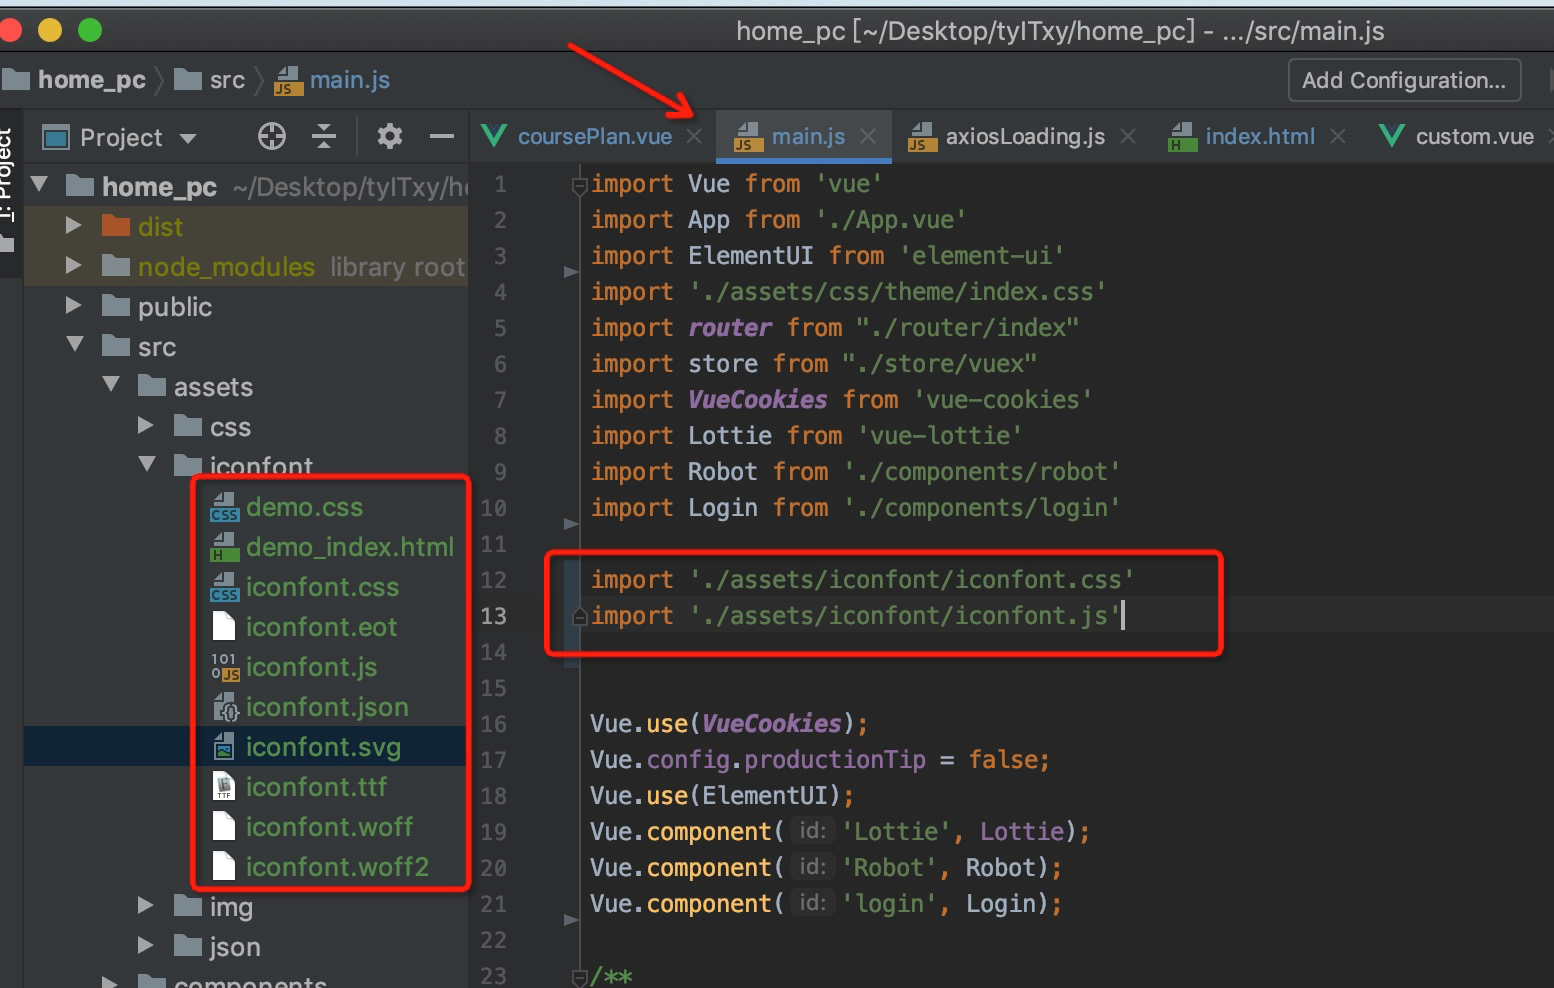The height and width of the screenshot is (988, 1554).
Task: Click the node_modules folder icon
Action: [116, 265]
